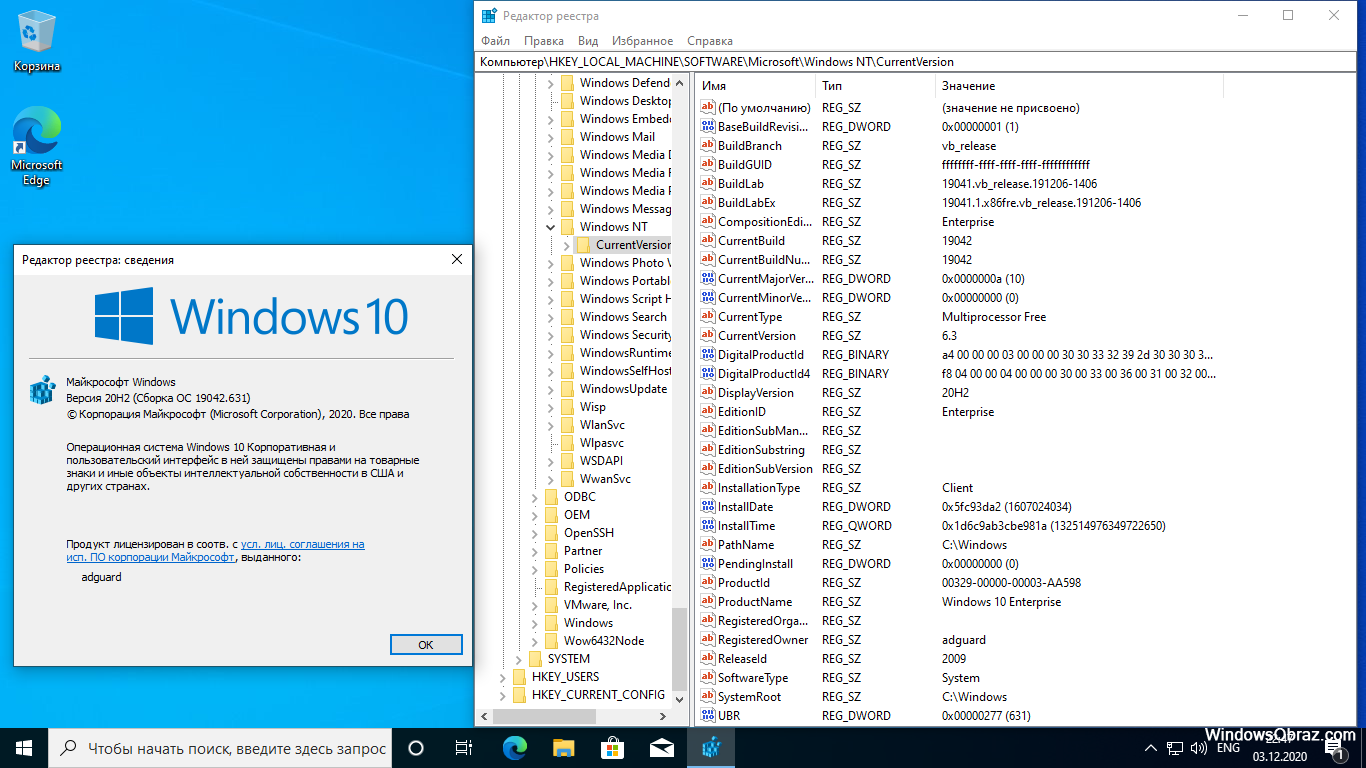Expand the HKEY_USERS hive
Viewport: 1366px width, 768px height.
pos(502,677)
